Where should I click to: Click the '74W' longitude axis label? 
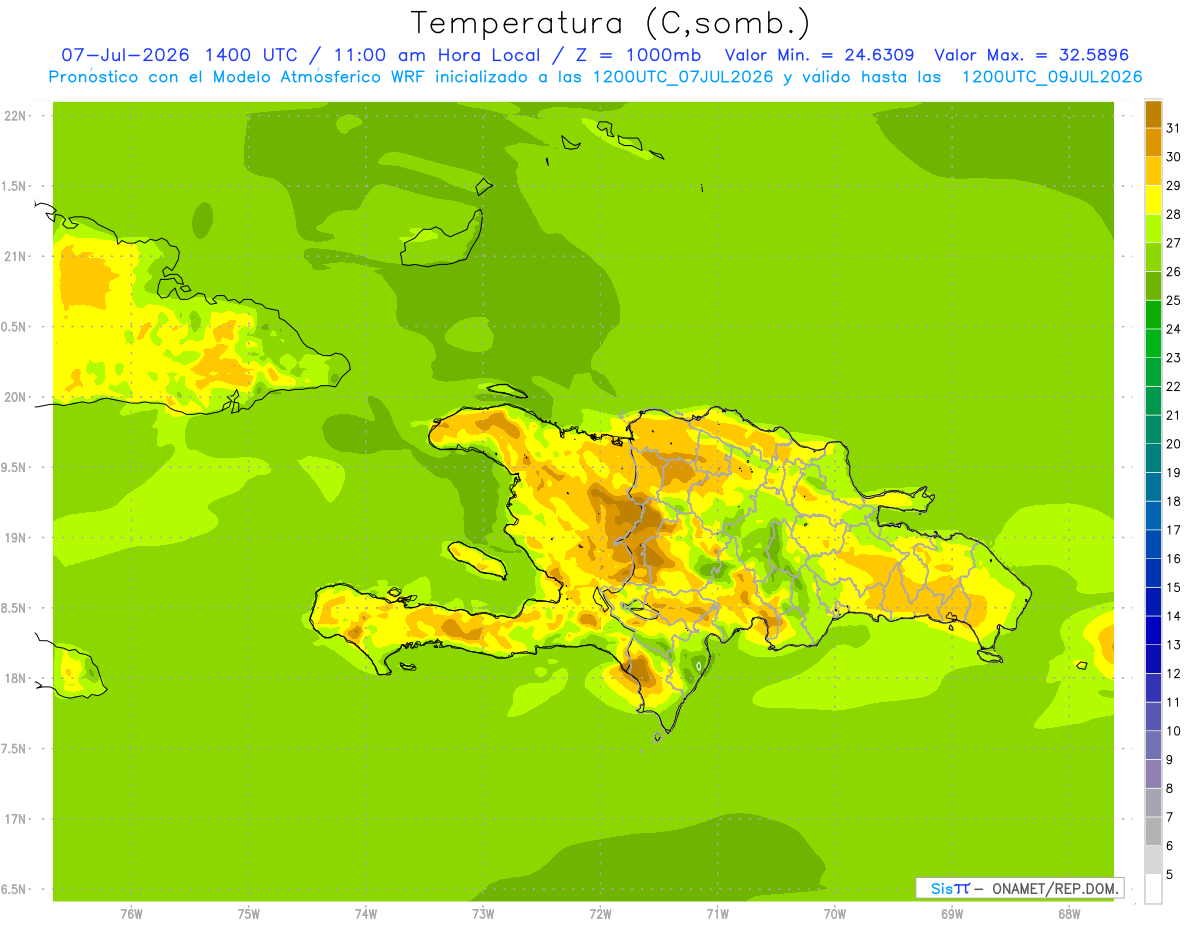click(x=366, y=913)
